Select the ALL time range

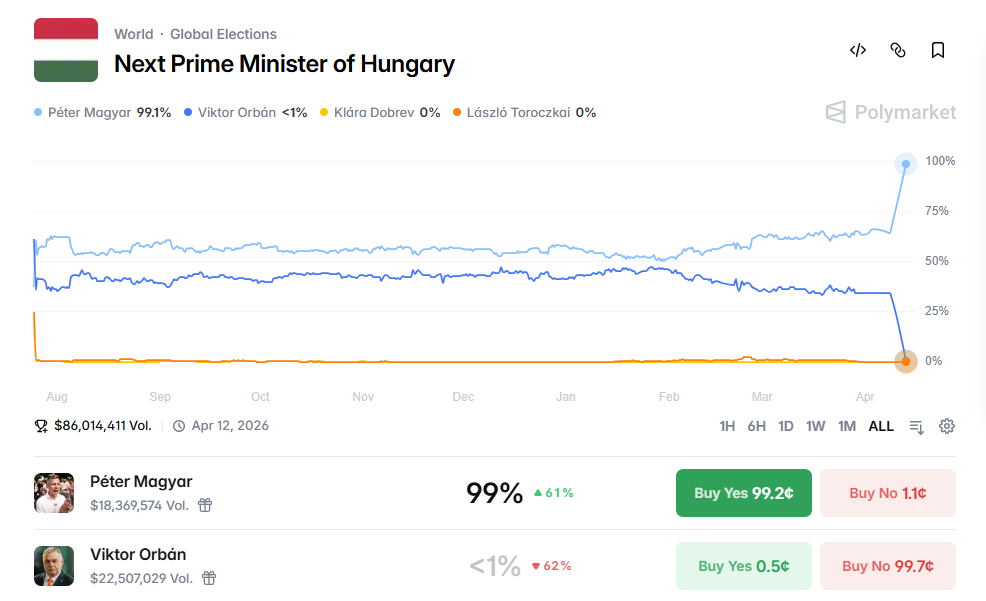[881, 426]
